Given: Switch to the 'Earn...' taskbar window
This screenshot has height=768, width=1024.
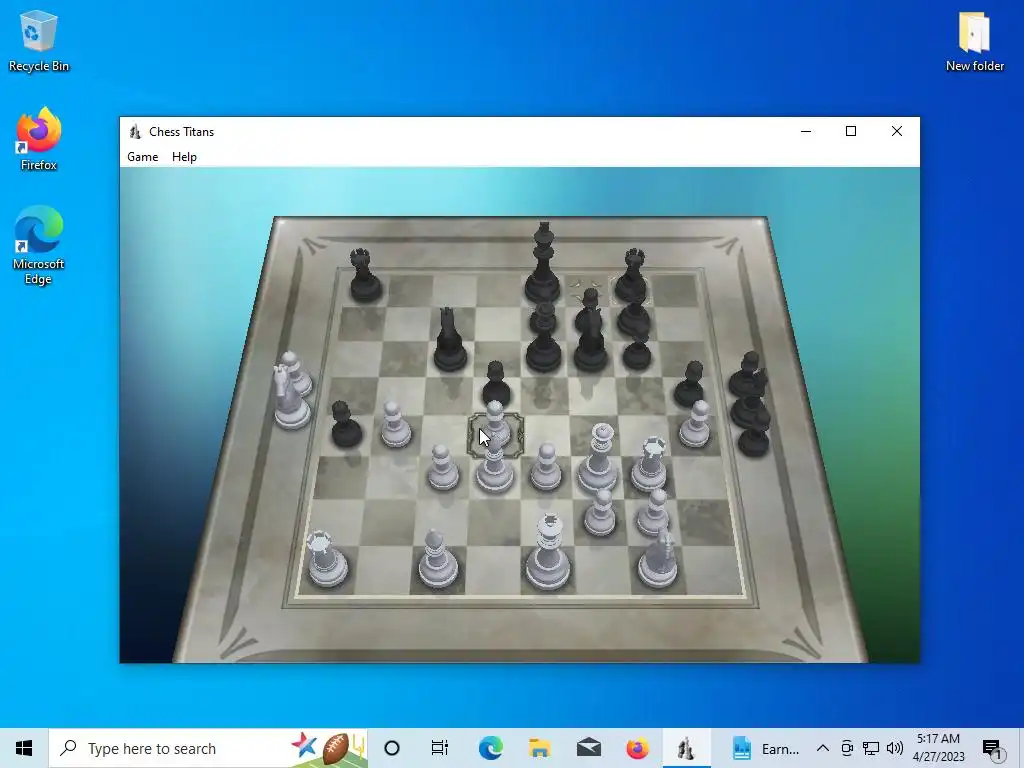Looking at the screenshot, I should tap(764, 748).
